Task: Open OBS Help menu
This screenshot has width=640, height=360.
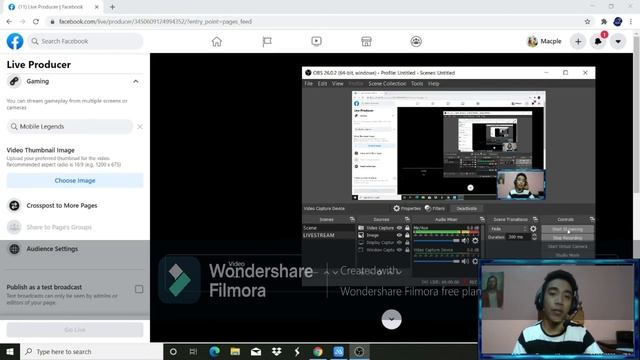Action: tap(433, 84)
